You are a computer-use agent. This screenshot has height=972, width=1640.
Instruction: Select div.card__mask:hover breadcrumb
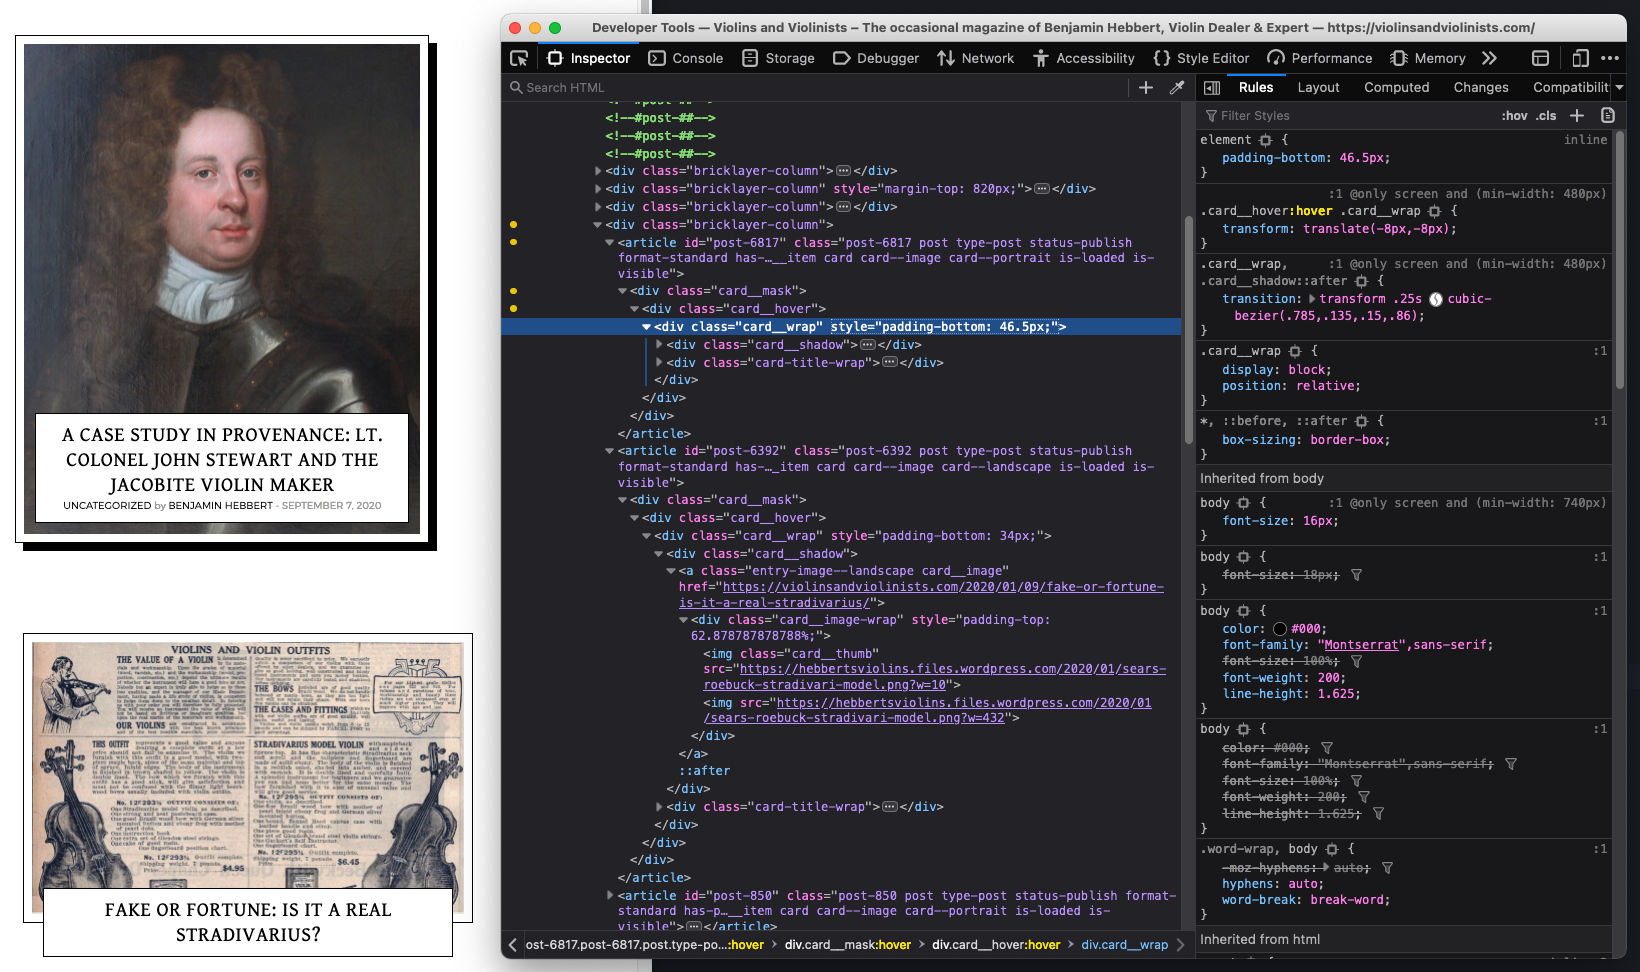848,944
